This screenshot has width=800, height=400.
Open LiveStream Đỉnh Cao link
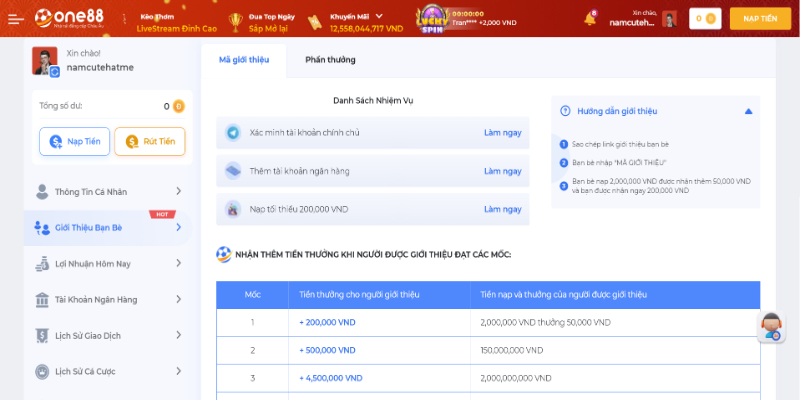(177, 29)
